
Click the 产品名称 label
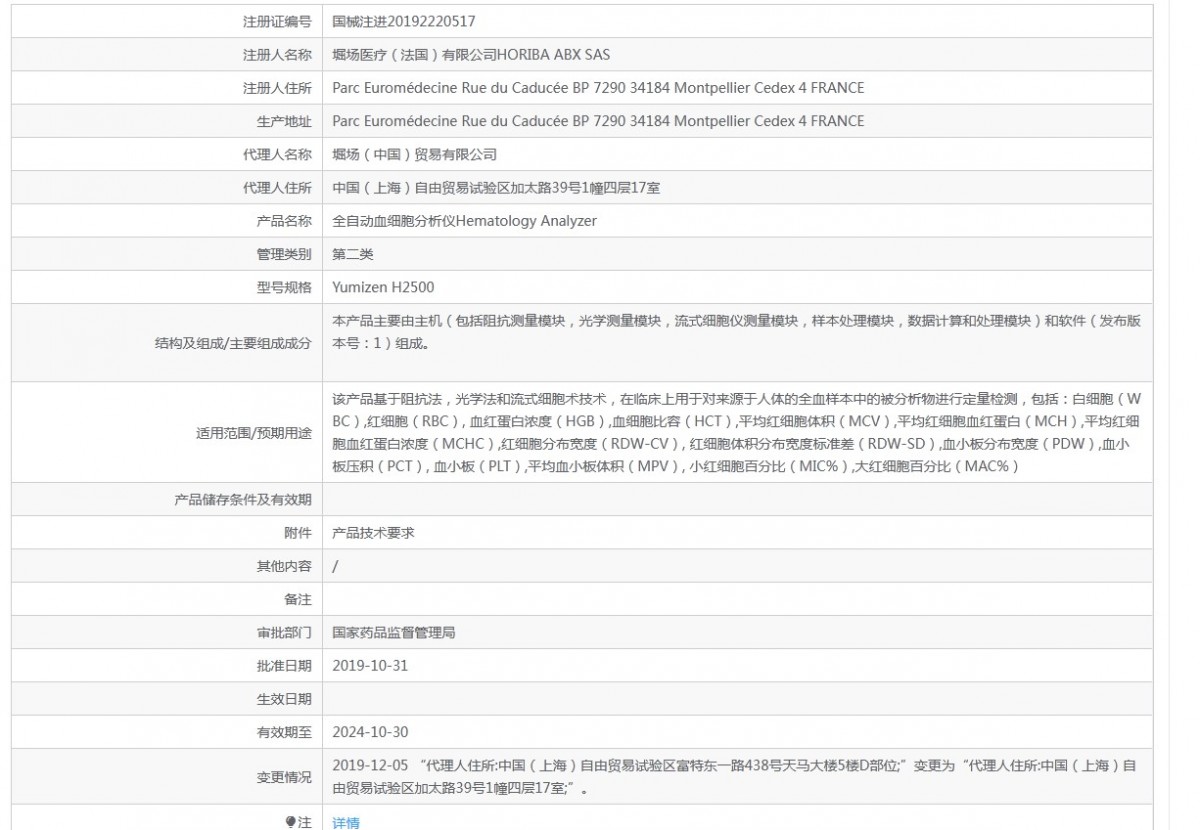click(285, 221)
